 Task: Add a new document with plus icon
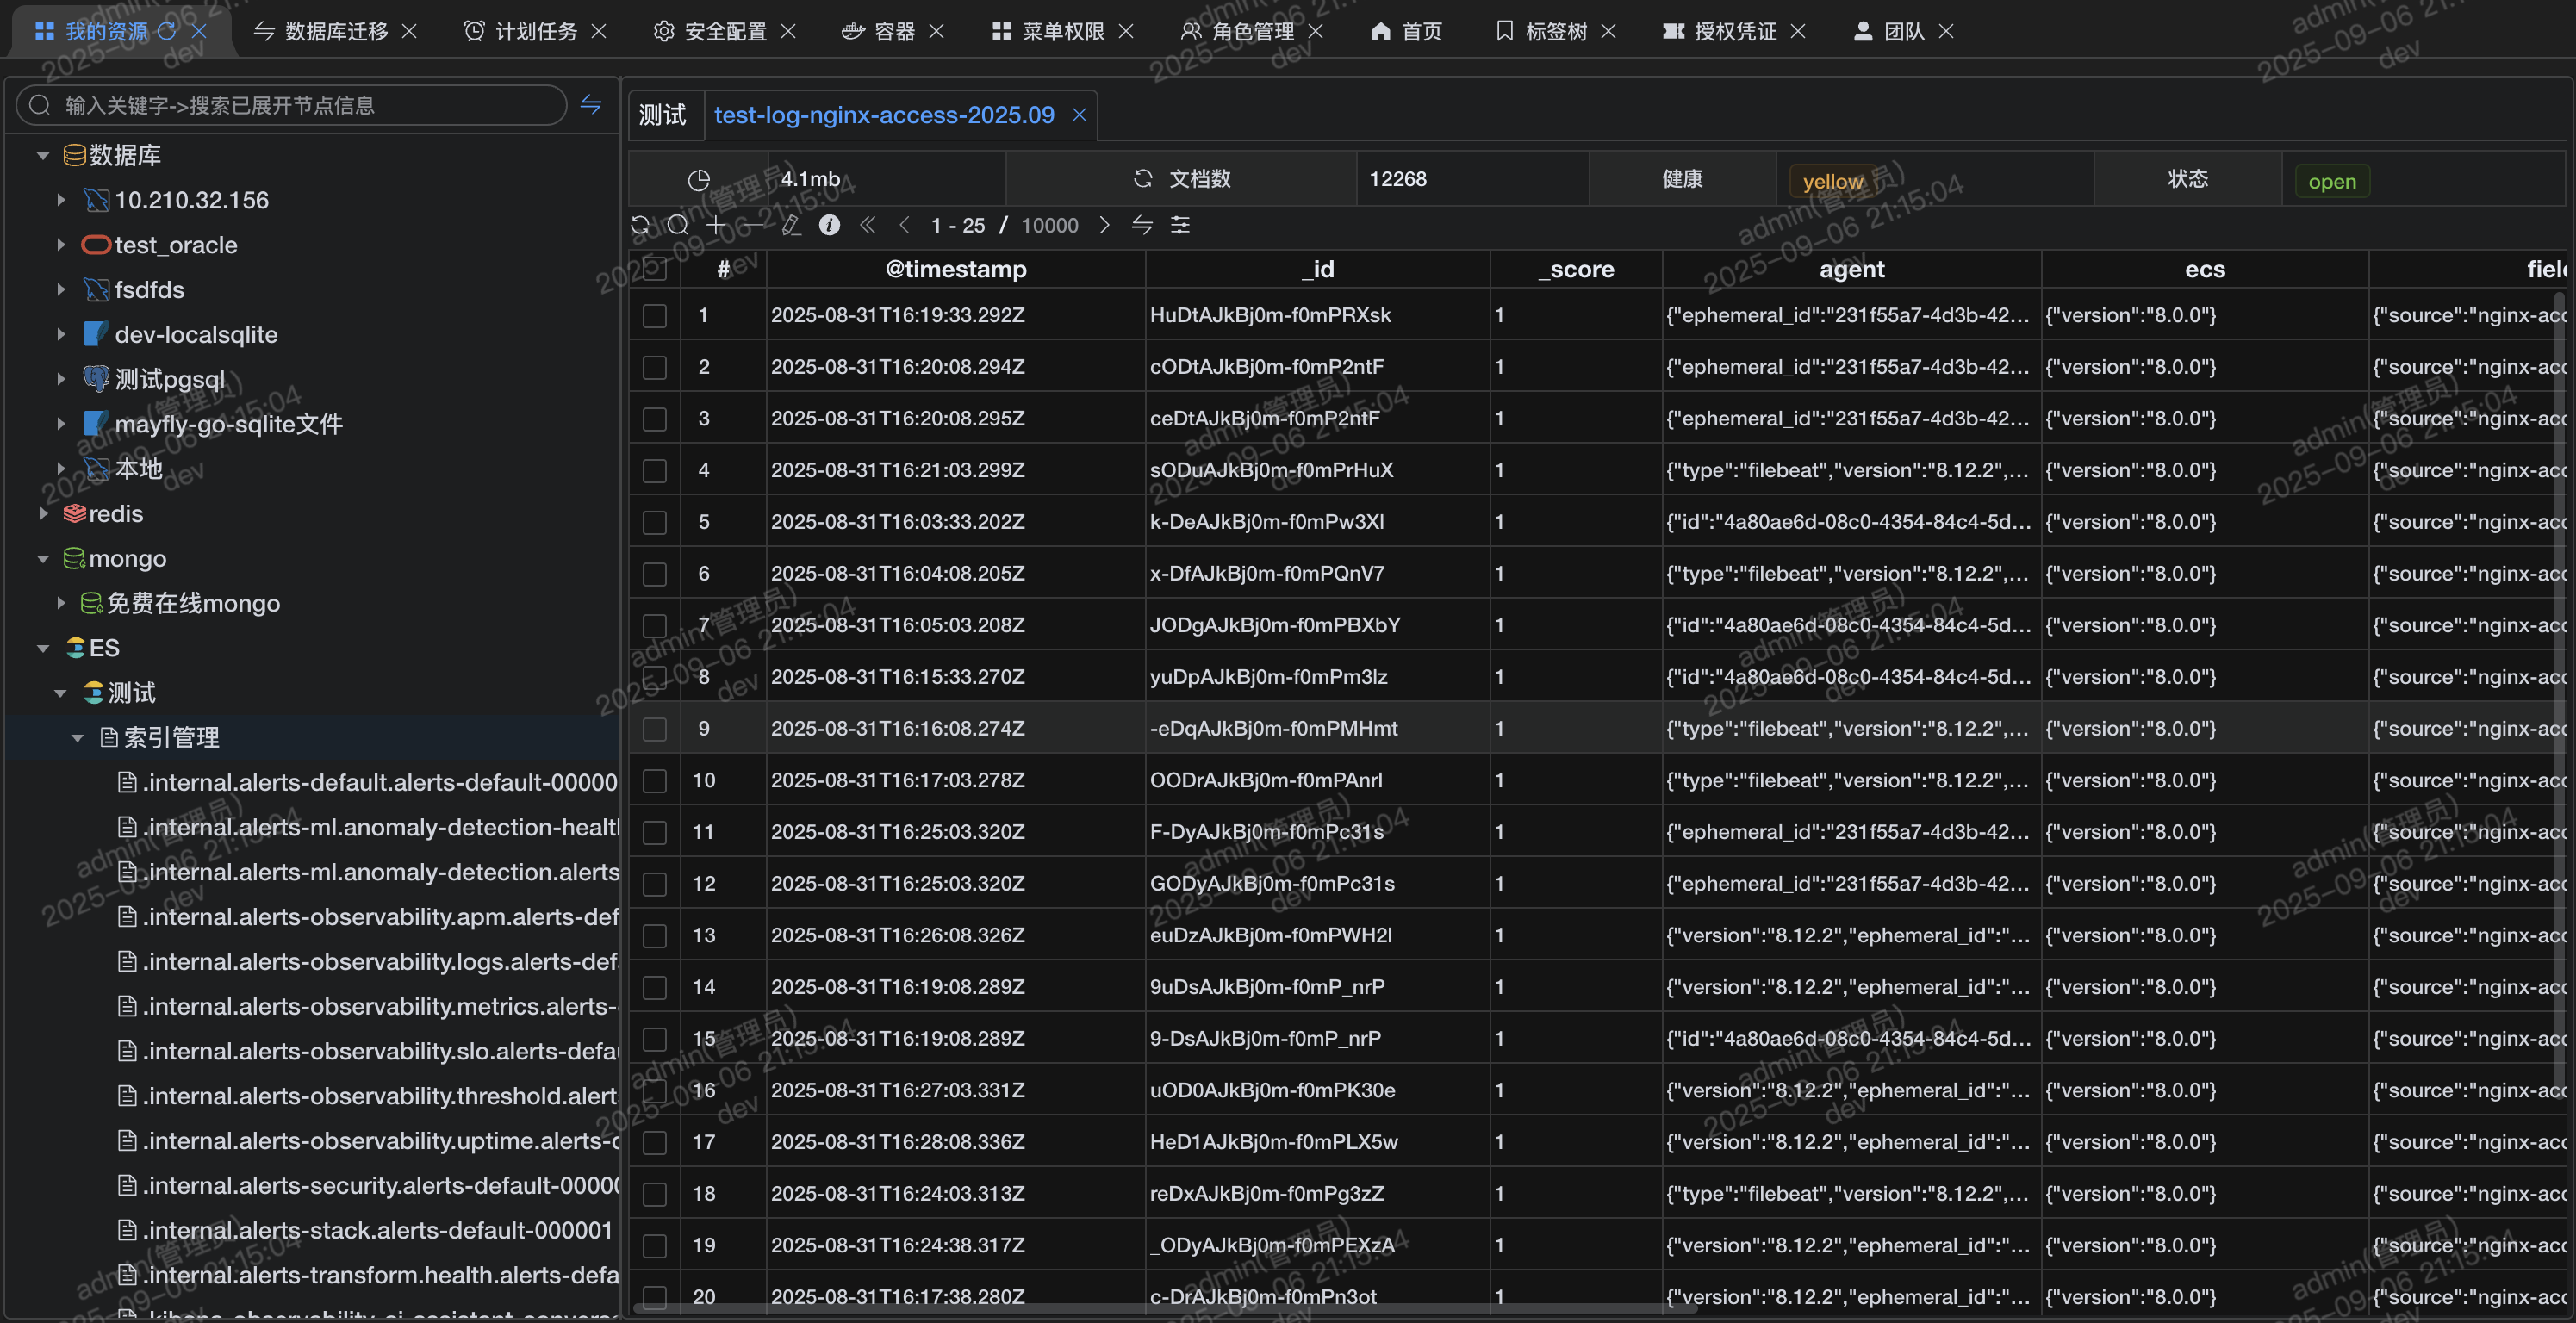pos(716,226)
